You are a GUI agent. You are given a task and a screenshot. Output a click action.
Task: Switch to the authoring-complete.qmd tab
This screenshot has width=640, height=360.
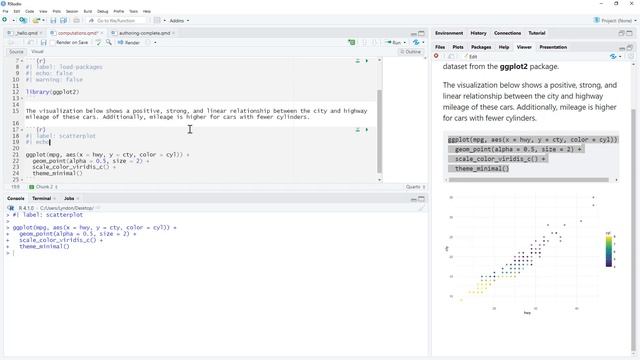pyautogui.click(x=144, y=33)
